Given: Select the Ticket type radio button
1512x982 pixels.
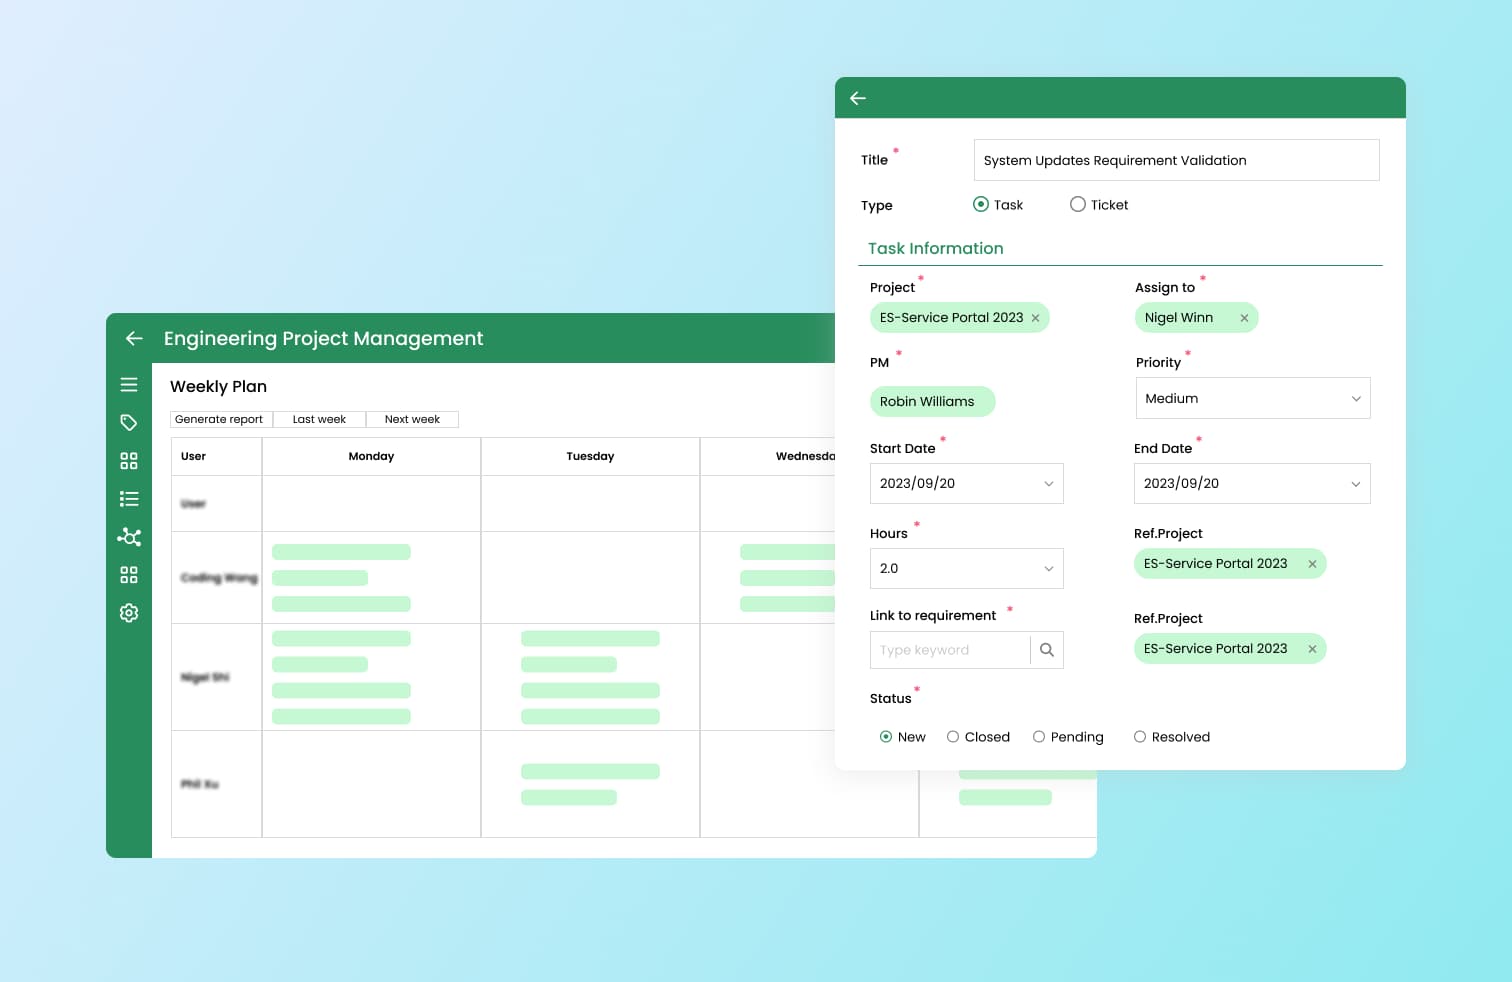Looking at the screenshot, I should (1078, 205).
